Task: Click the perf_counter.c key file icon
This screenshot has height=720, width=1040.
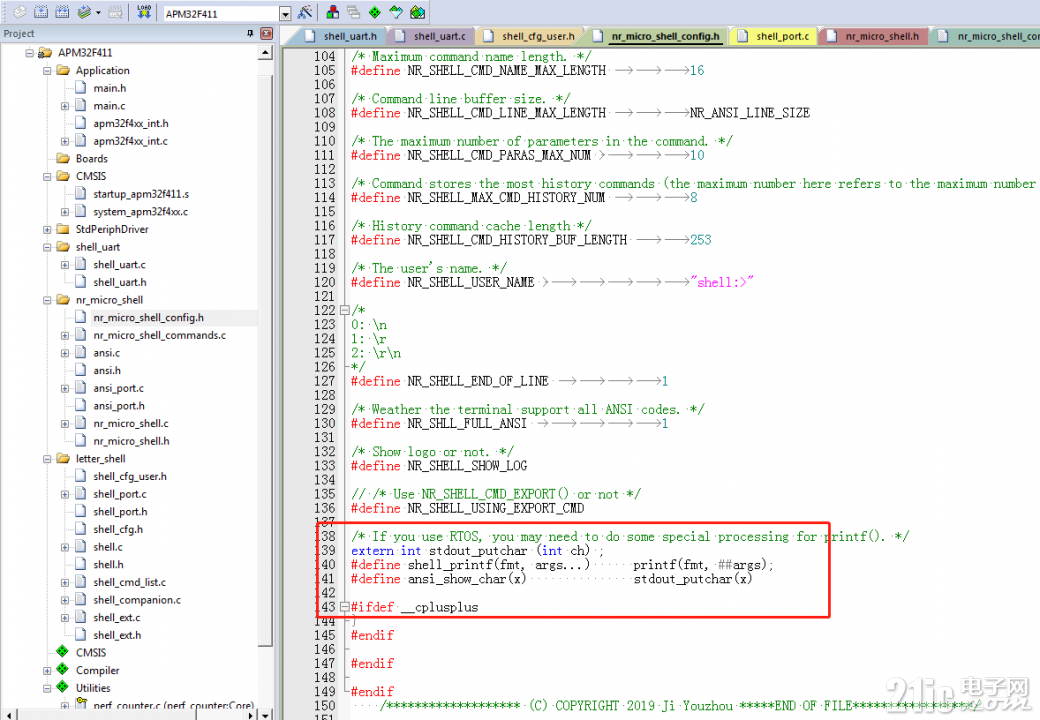Action: [82, 704]
